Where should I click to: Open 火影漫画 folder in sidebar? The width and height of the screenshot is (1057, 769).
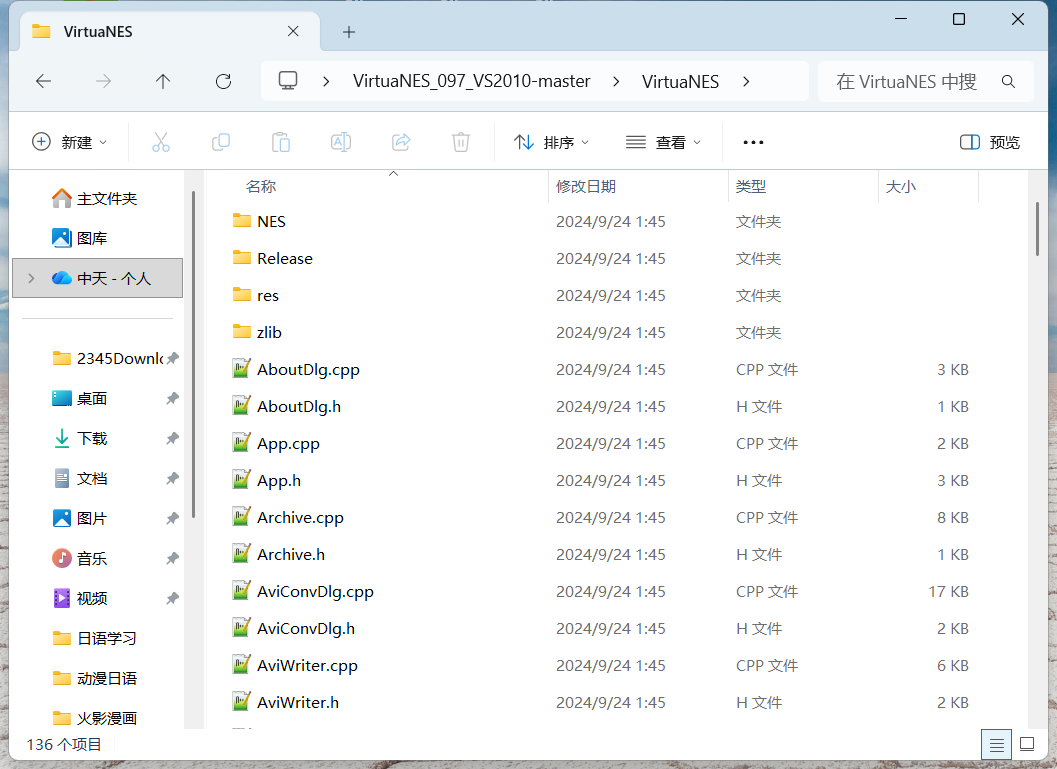point(94,718)
